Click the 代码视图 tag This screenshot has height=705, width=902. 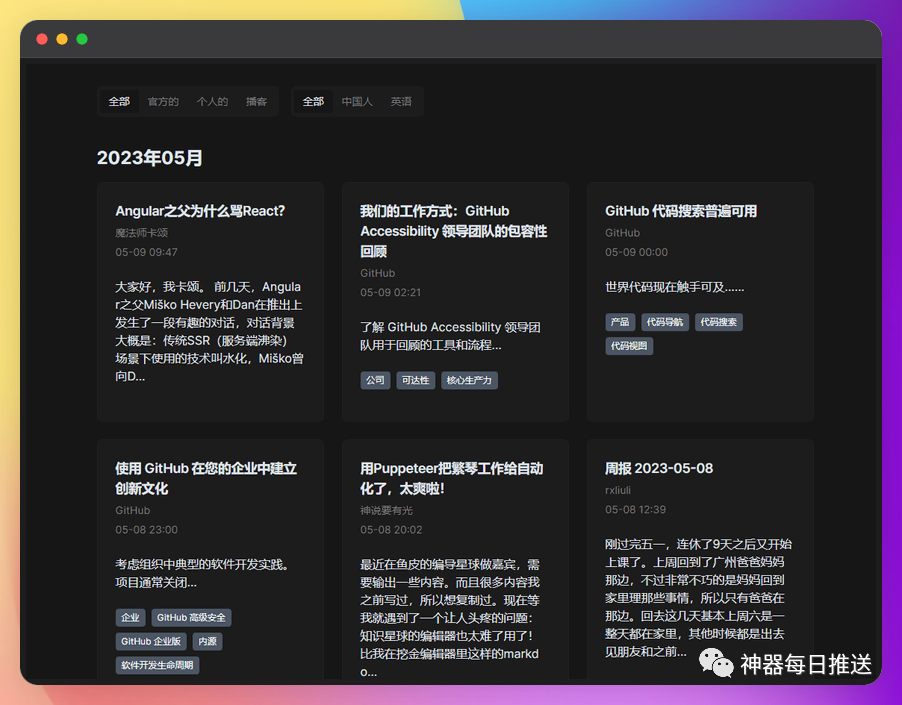point(628,346)
